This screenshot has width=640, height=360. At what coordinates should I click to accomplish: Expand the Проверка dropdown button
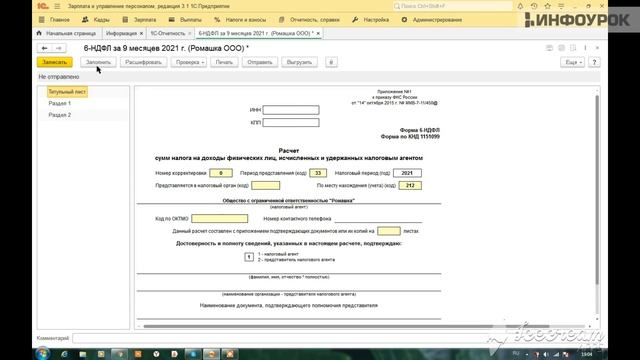point(189,62)
